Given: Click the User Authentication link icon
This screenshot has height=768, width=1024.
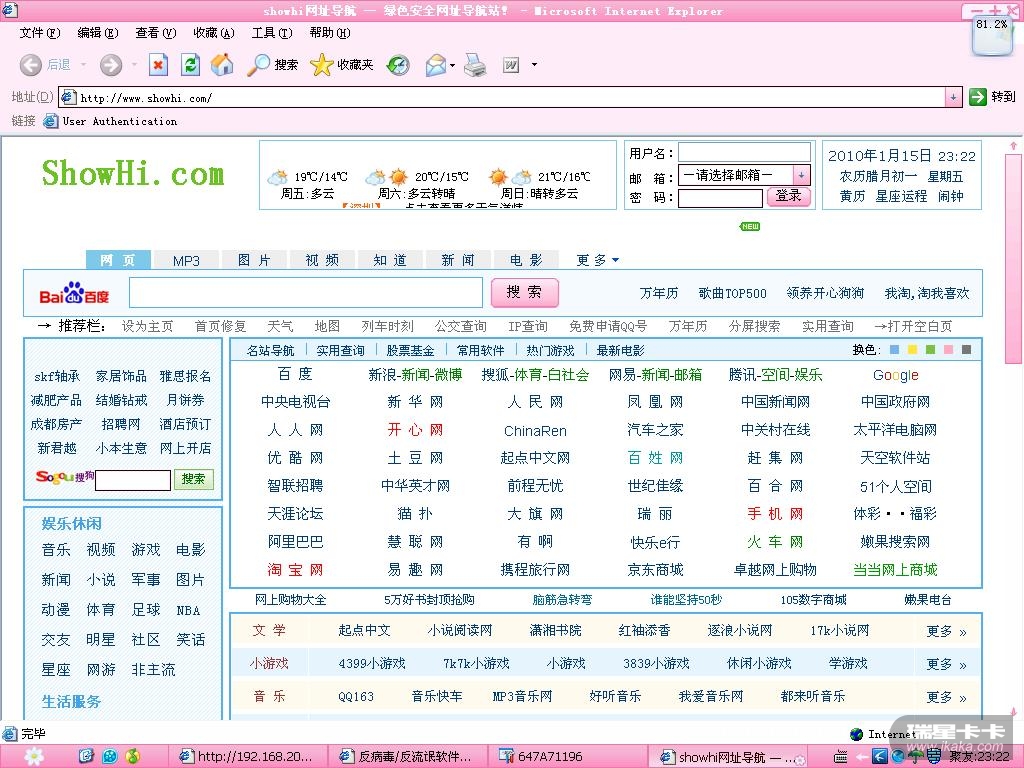Looking at the screenshot, I should coord(50,121).
